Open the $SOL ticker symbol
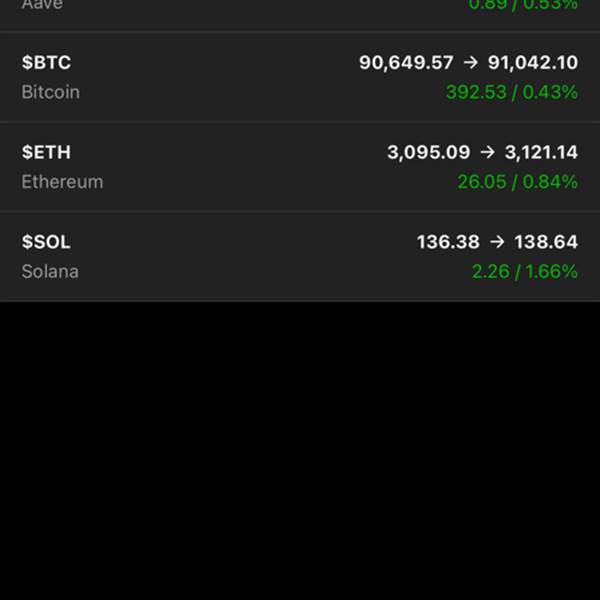 pyautogui.click(x=46, y=242)
